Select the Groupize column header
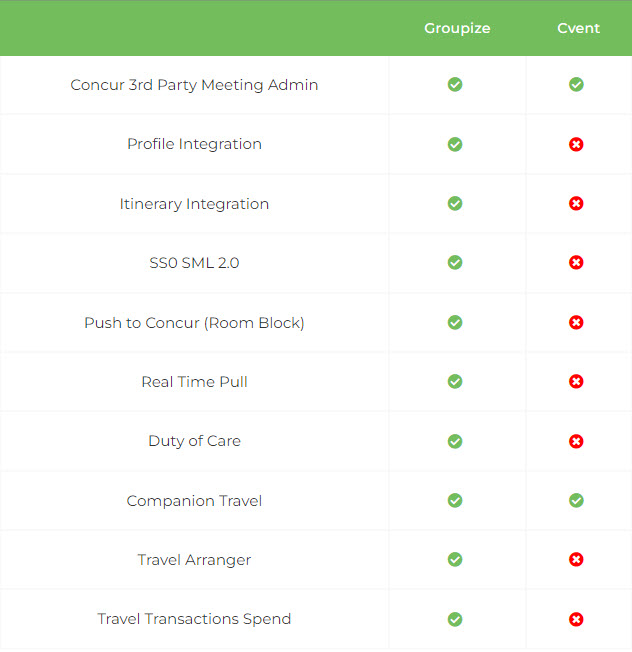Screen dimensions: 632x652 [x=457, y=28]
